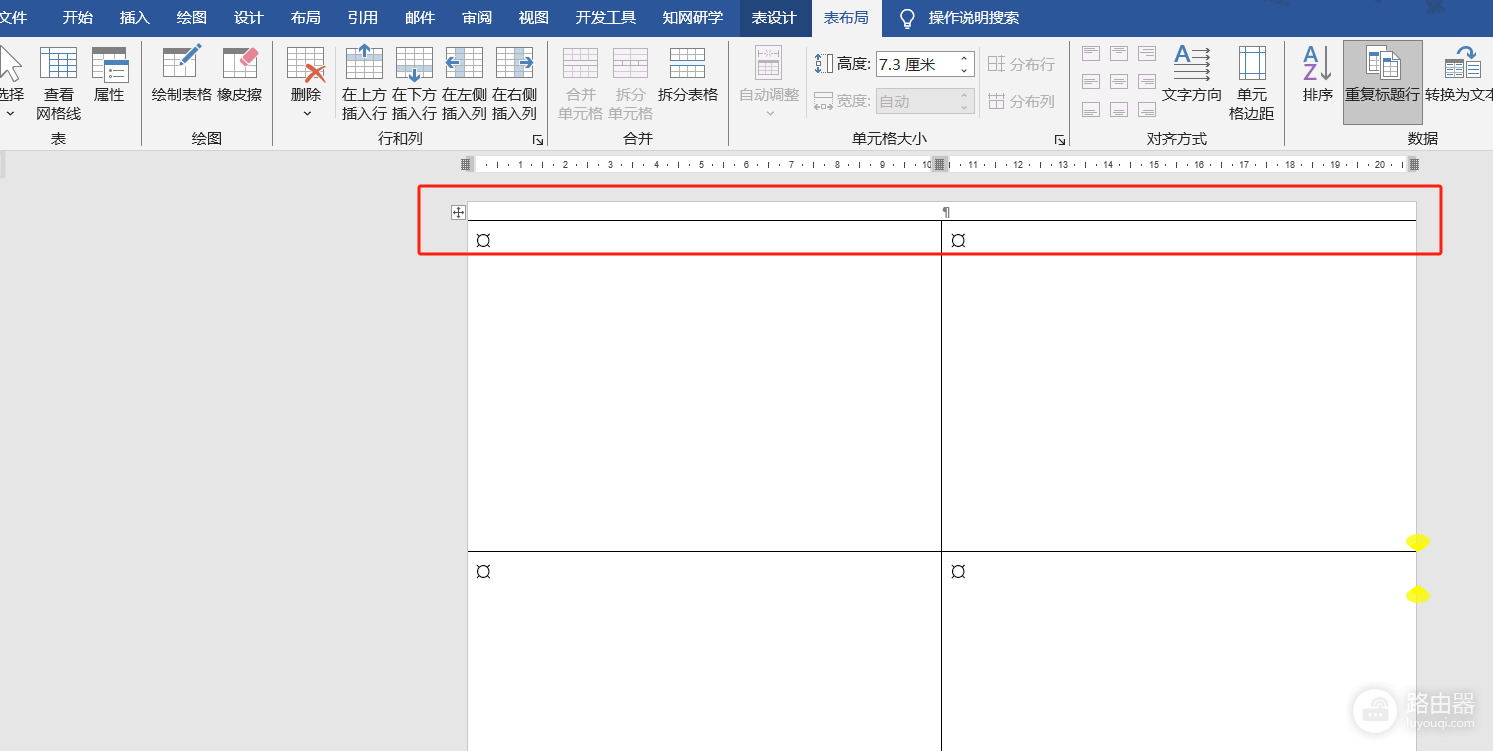Viewport: 1493px width, 751px height.
Task: Align text center in cell
Action: coord(1119,81)
